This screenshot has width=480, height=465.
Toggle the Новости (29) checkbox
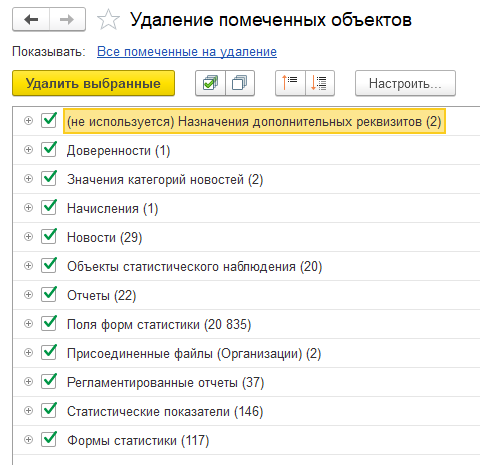coord(49,236)
